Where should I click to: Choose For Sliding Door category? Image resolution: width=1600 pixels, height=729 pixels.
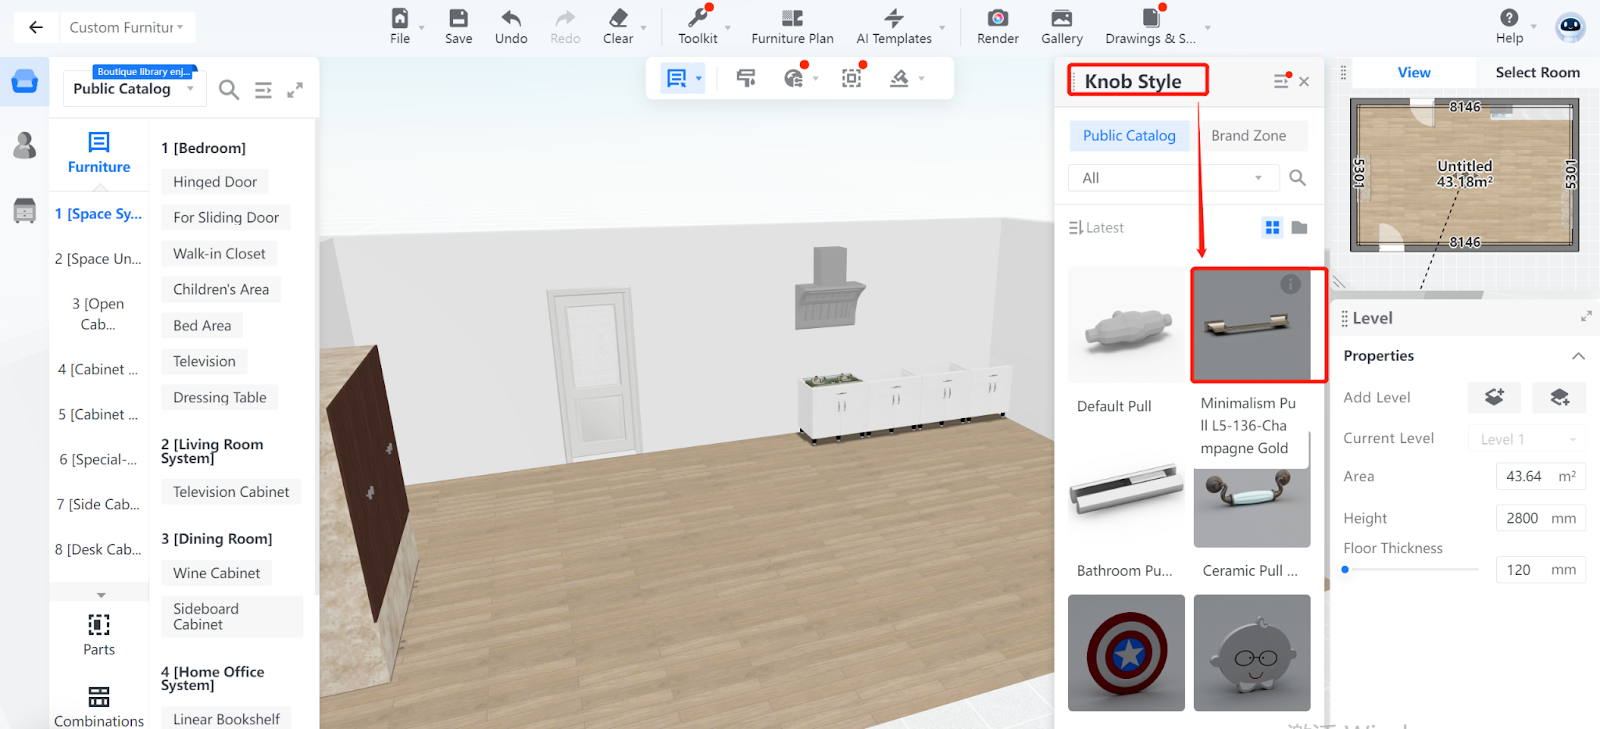point(226,218)
